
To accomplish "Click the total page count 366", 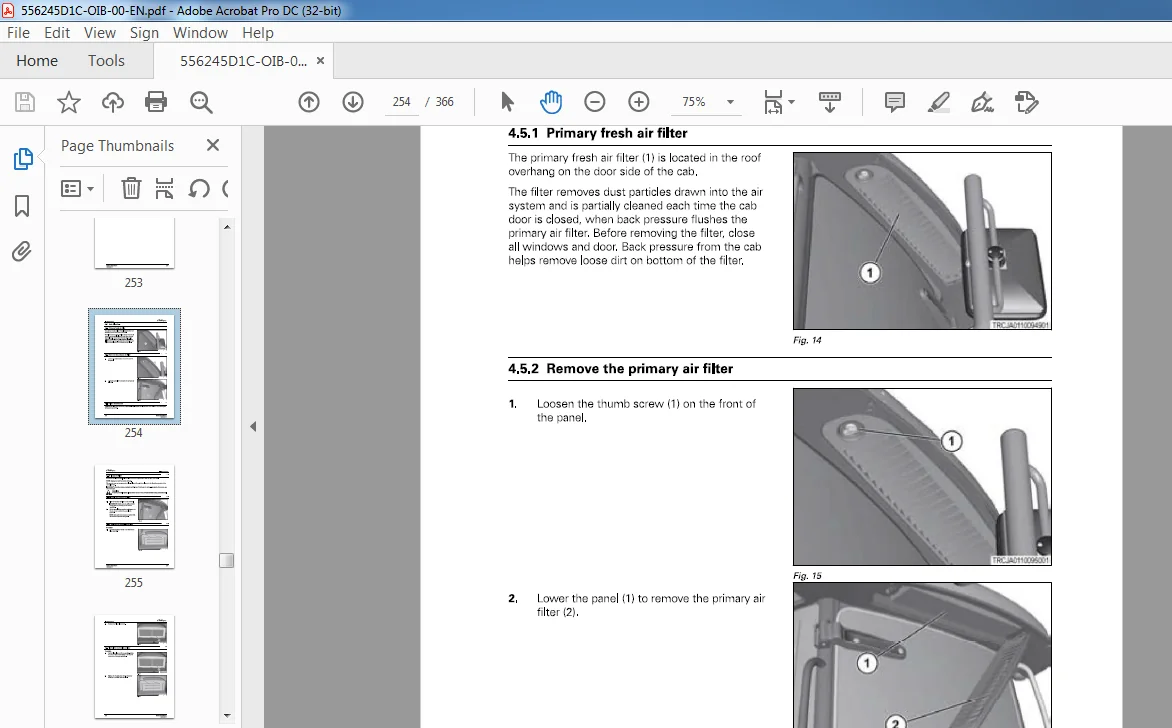I will 445,102.
